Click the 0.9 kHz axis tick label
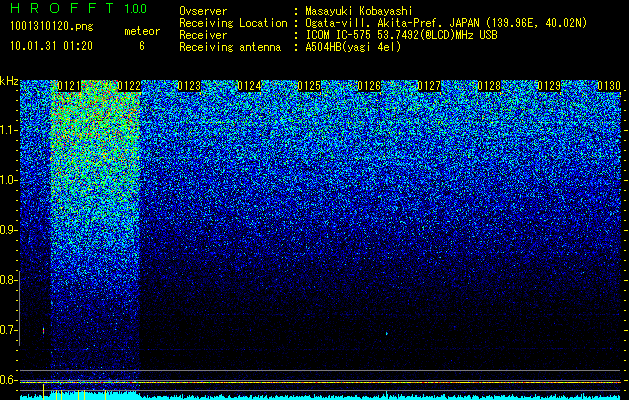The width and height of the screenshot is (629, 400). [x=9, y=230]
